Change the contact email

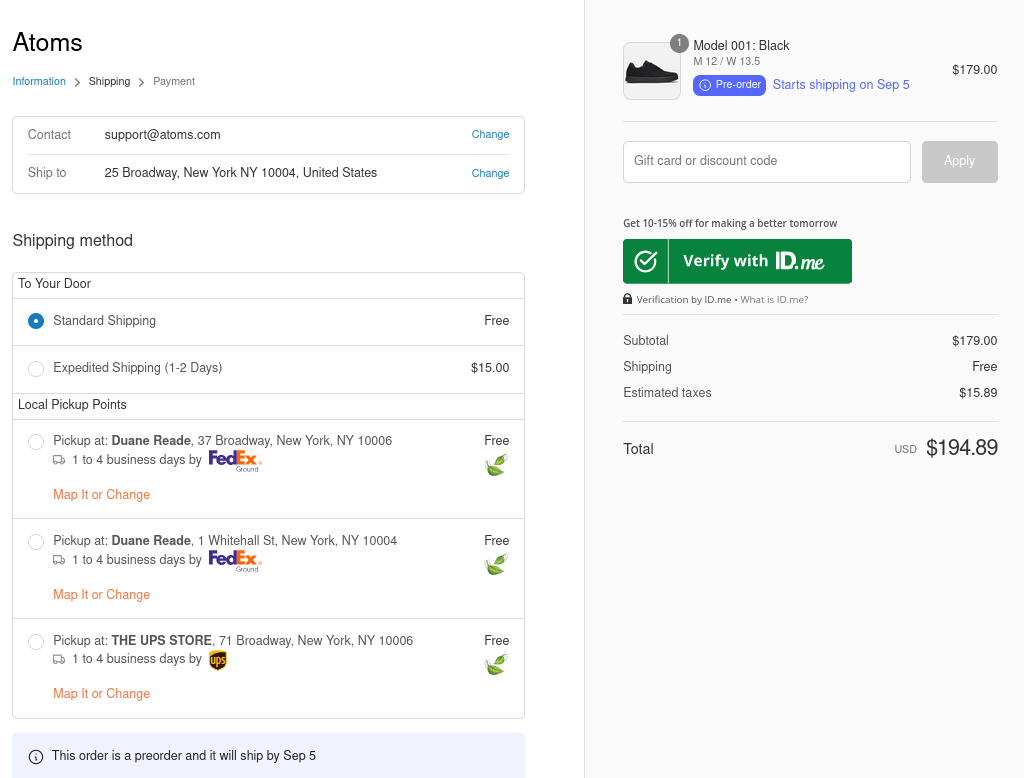pyautogui.click(x=490, y=134)
